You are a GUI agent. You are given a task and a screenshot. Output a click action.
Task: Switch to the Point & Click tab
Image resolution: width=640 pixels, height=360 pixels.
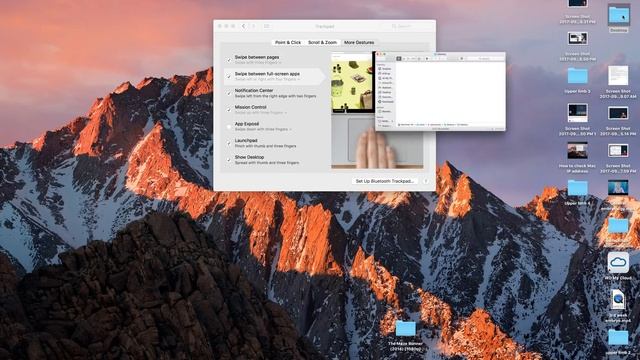pyautogui.click(x=288, y=42)
